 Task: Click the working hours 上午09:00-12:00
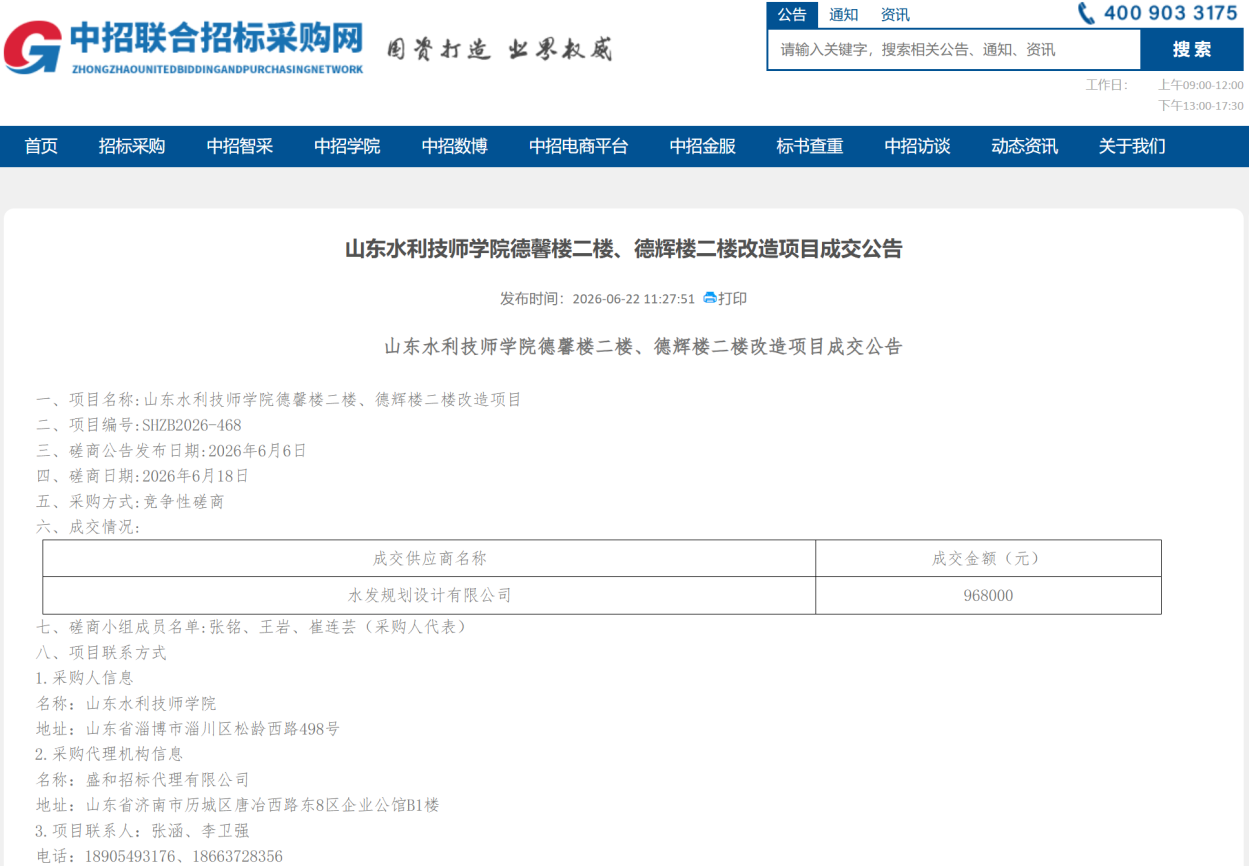pos(1201,85)
